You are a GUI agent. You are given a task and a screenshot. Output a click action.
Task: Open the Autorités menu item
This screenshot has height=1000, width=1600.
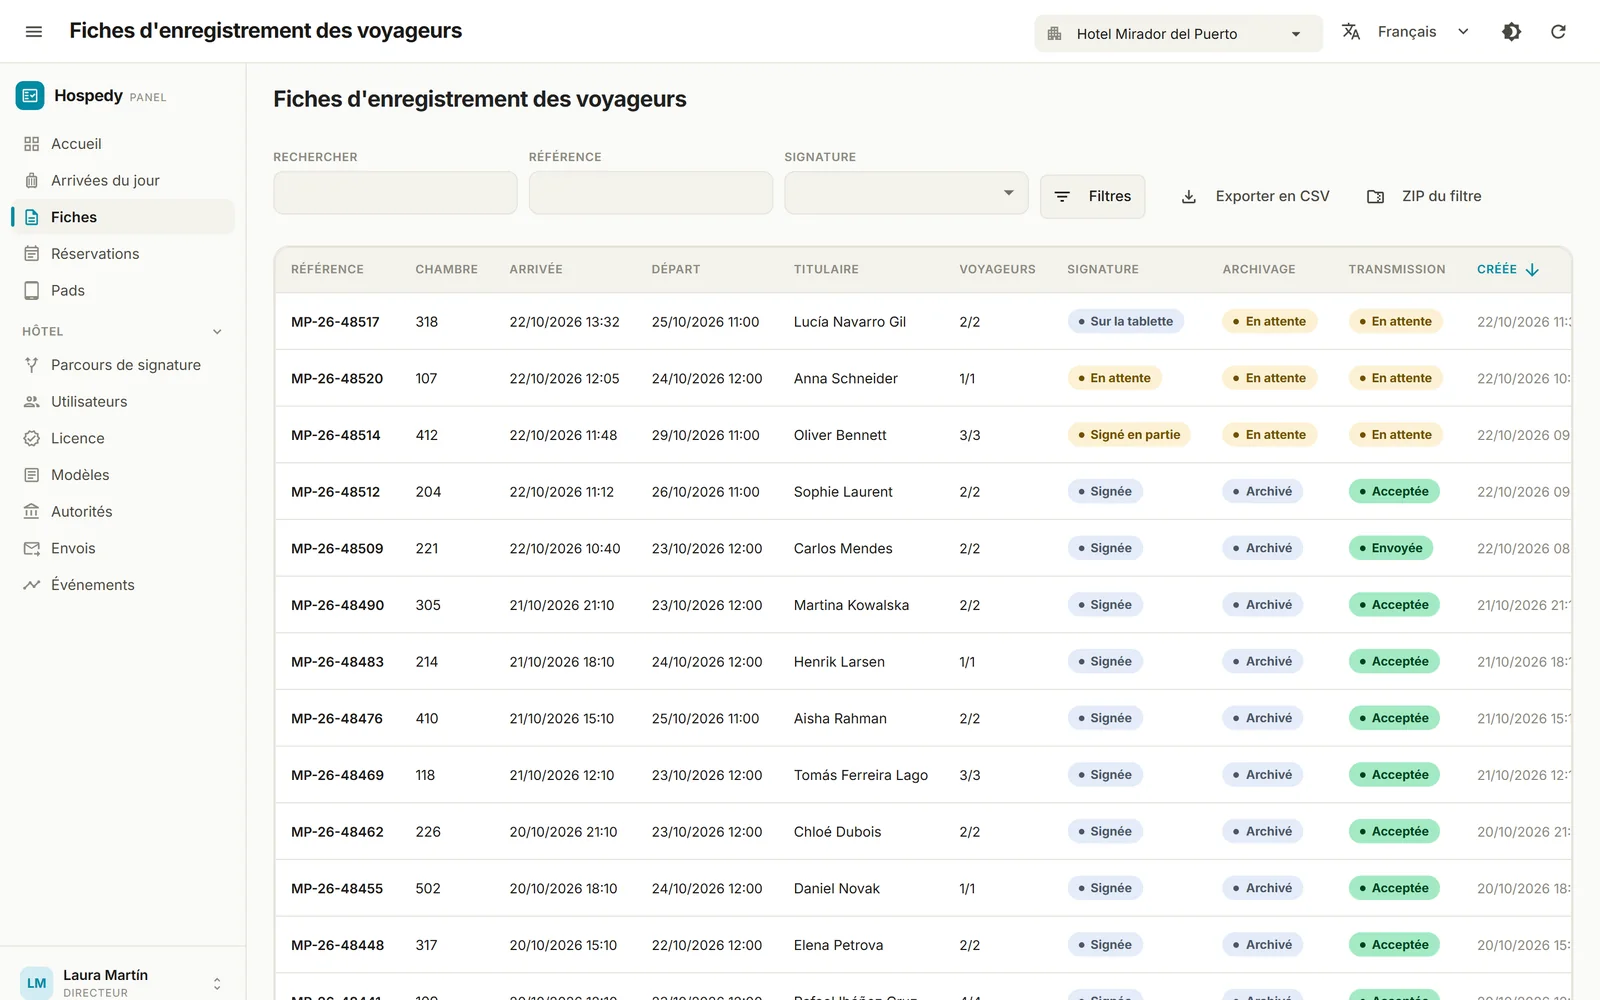123,512
